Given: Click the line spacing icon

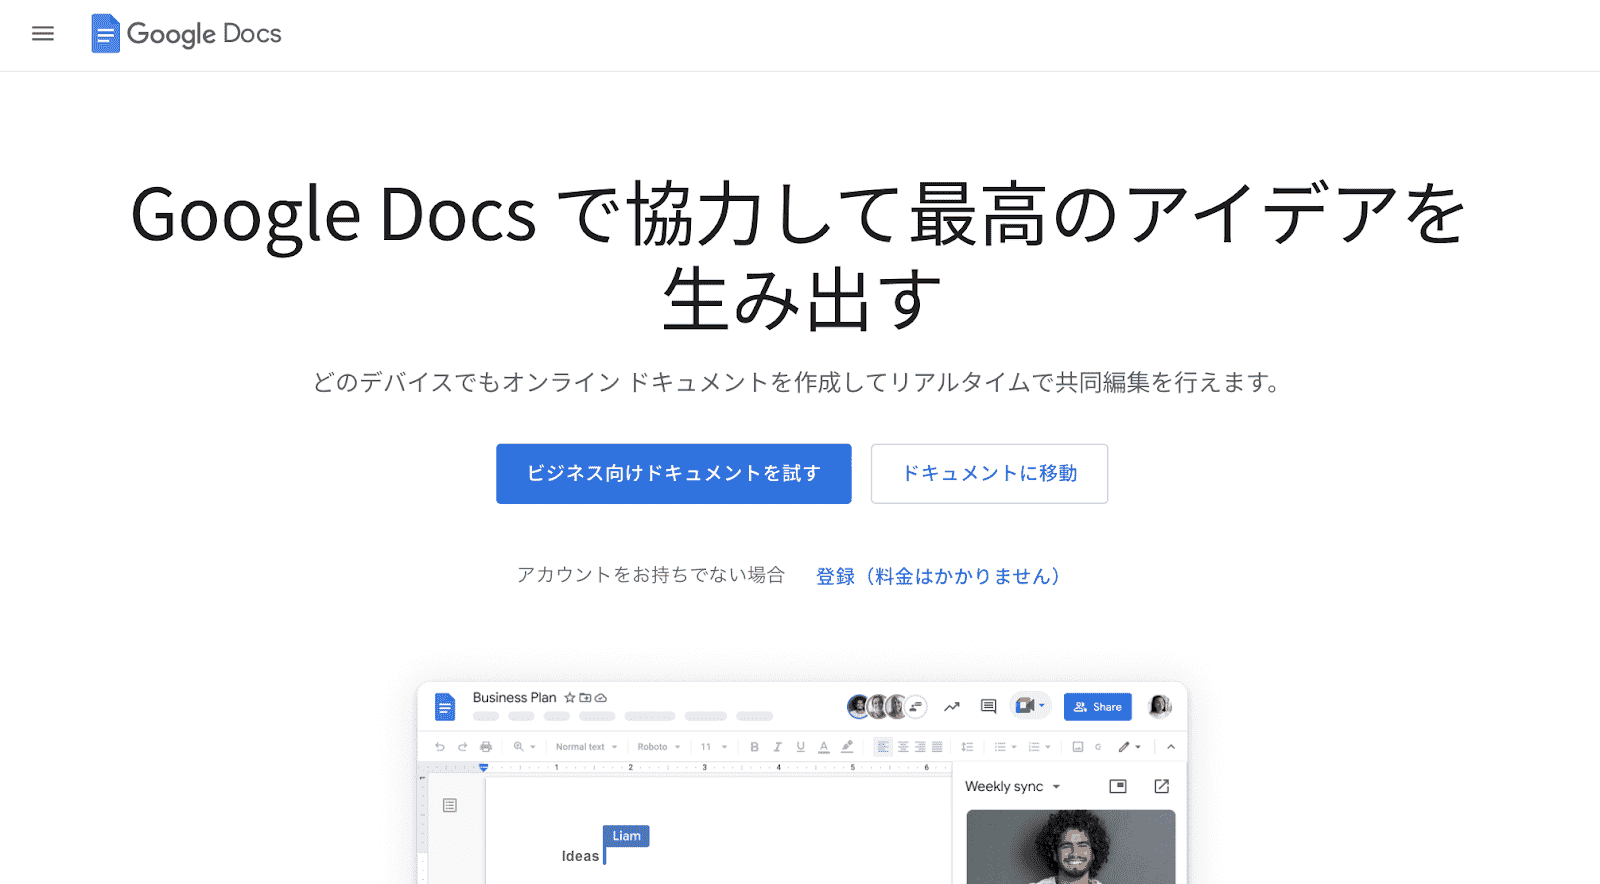Looking at the screenshot, I should coord(967,747).
